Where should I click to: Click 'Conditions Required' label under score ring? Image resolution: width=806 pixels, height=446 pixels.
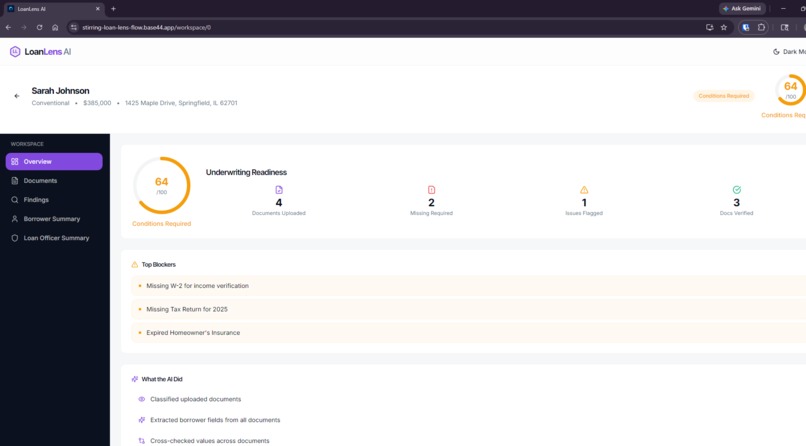[161, 224]
